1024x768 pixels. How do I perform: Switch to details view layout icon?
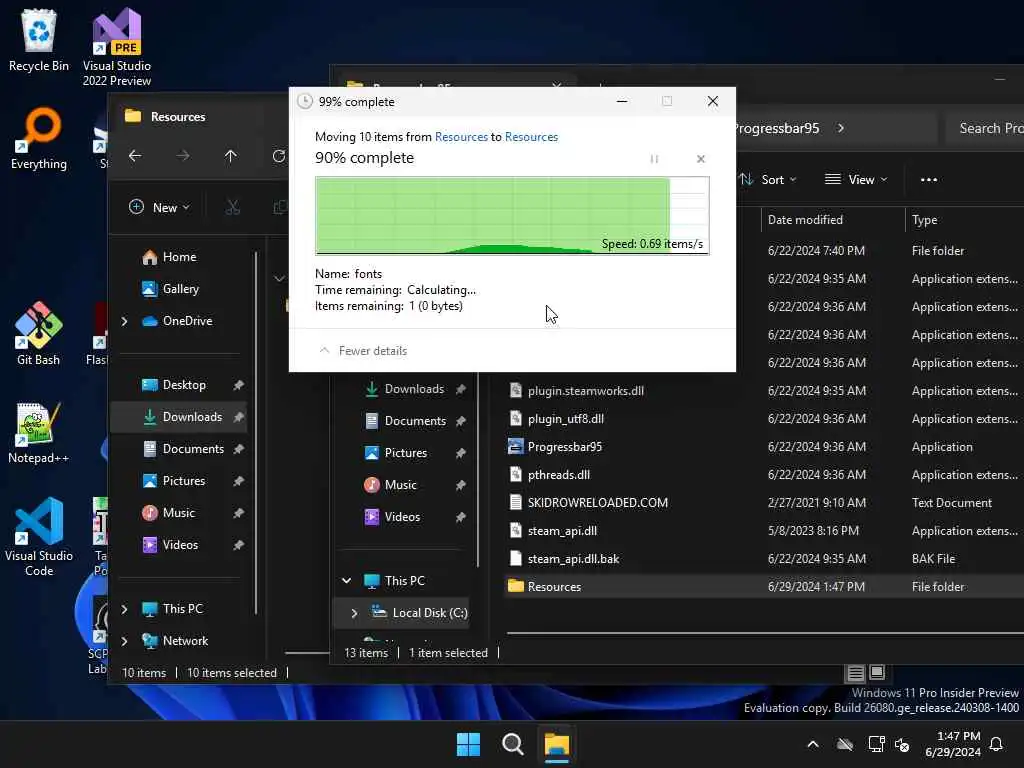coord(856,673)
